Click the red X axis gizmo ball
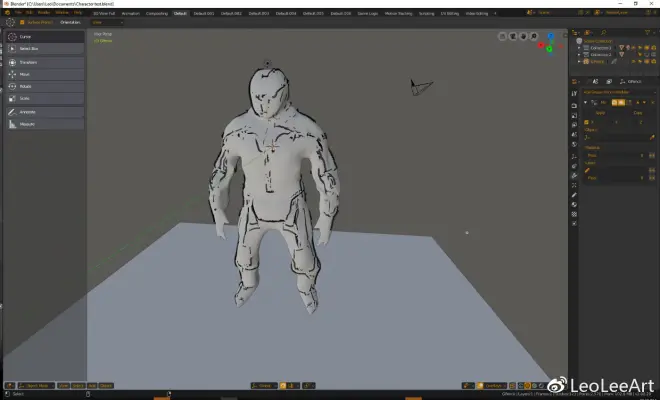 point(541,45)
